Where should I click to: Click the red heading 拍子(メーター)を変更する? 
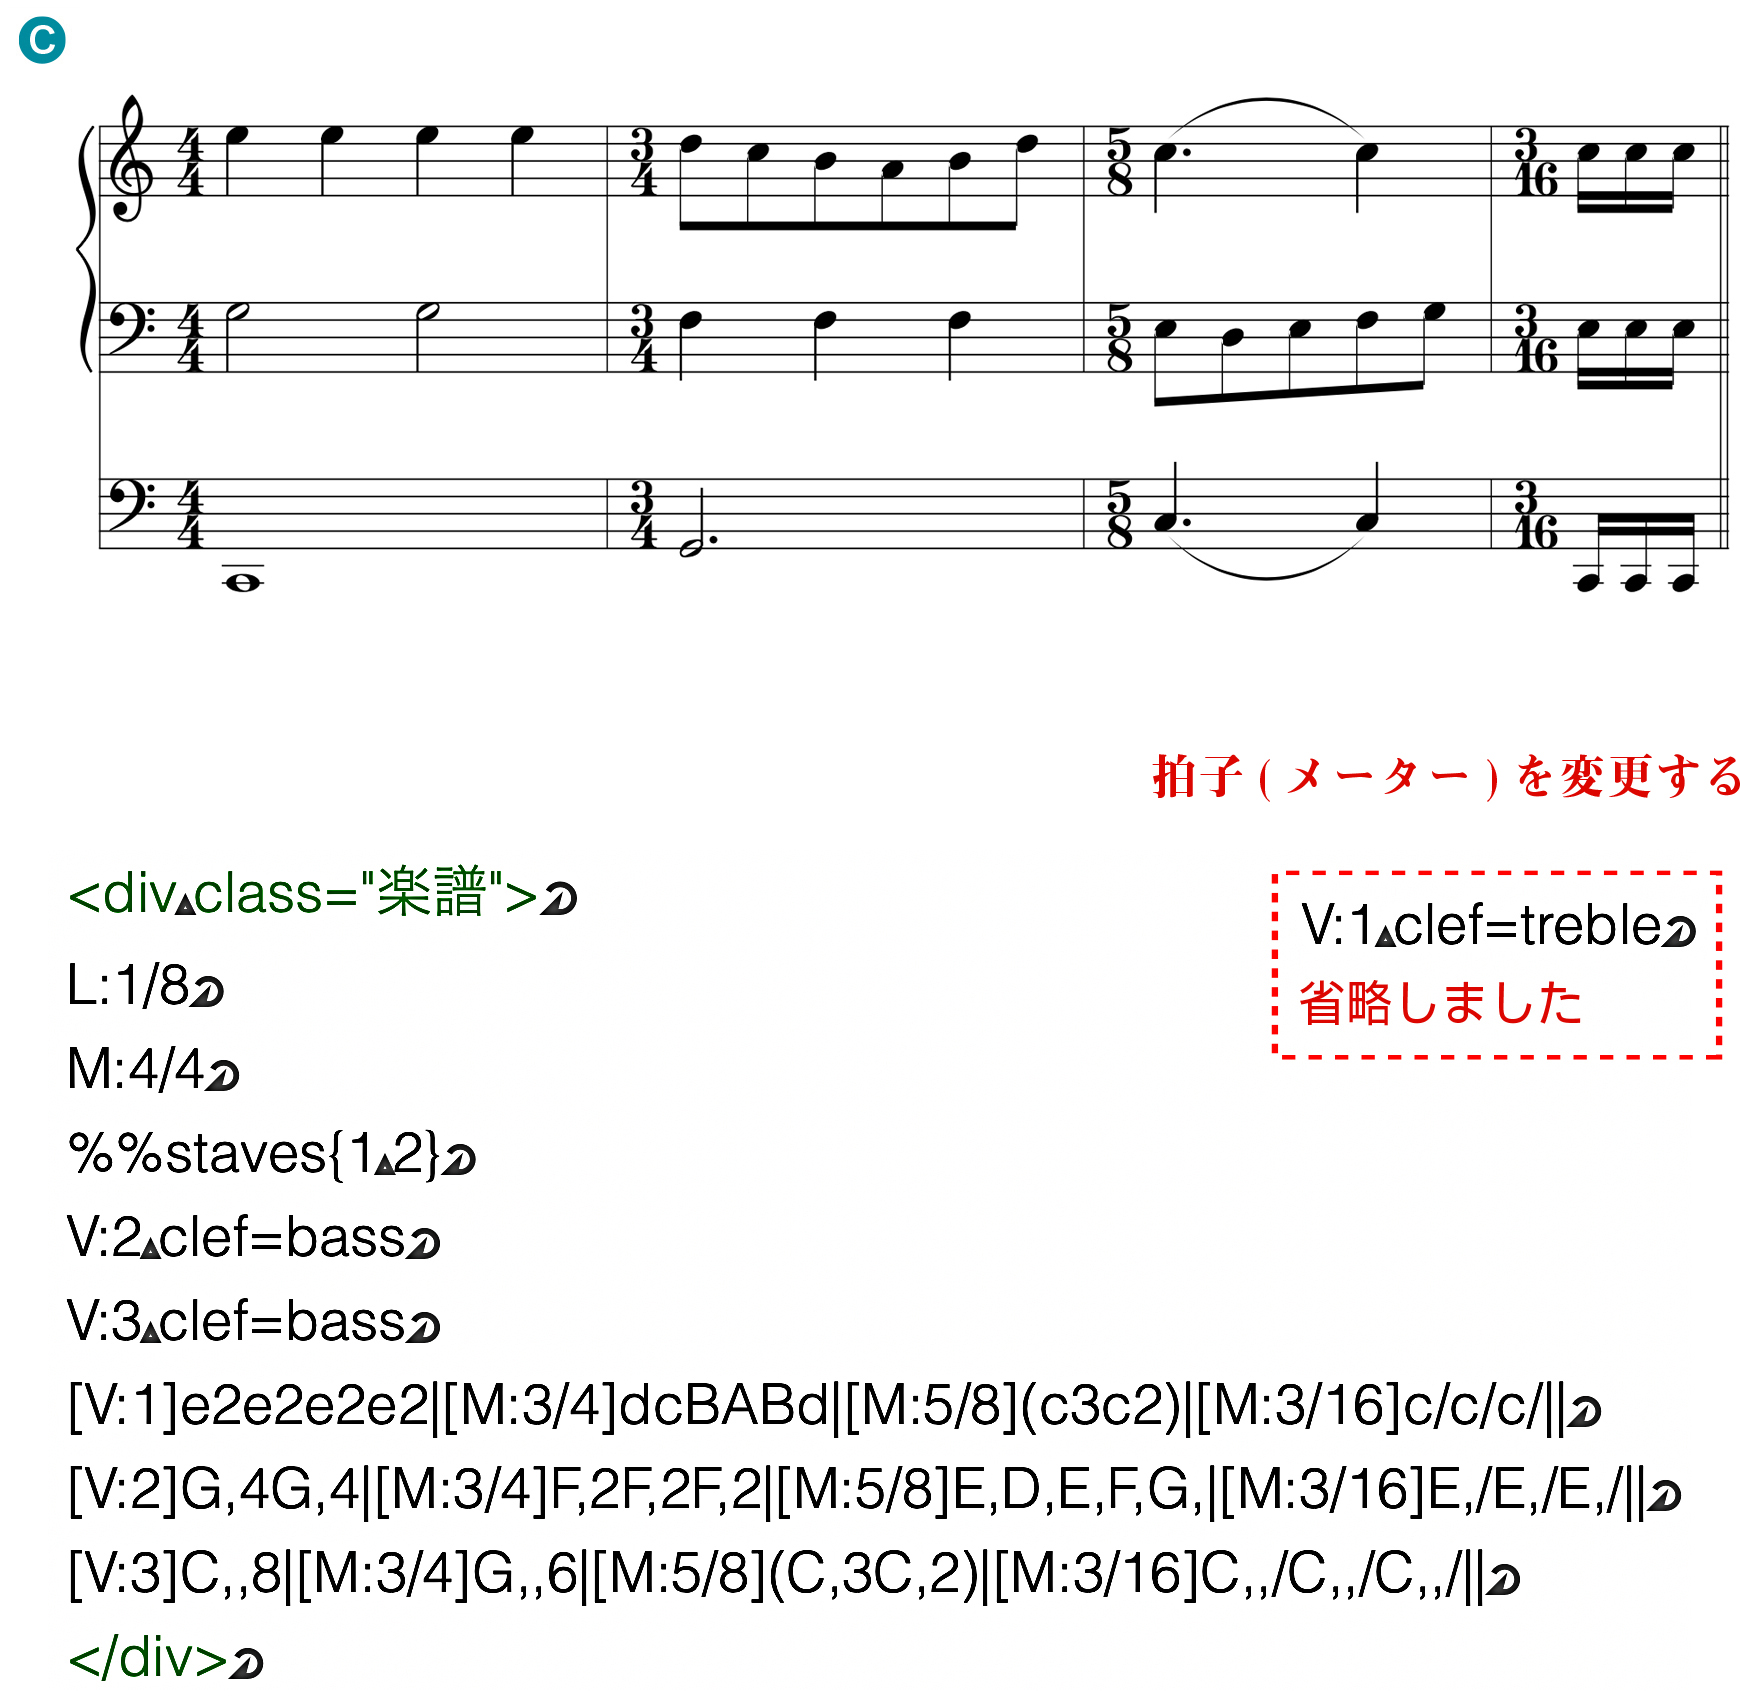(1448, 776)
